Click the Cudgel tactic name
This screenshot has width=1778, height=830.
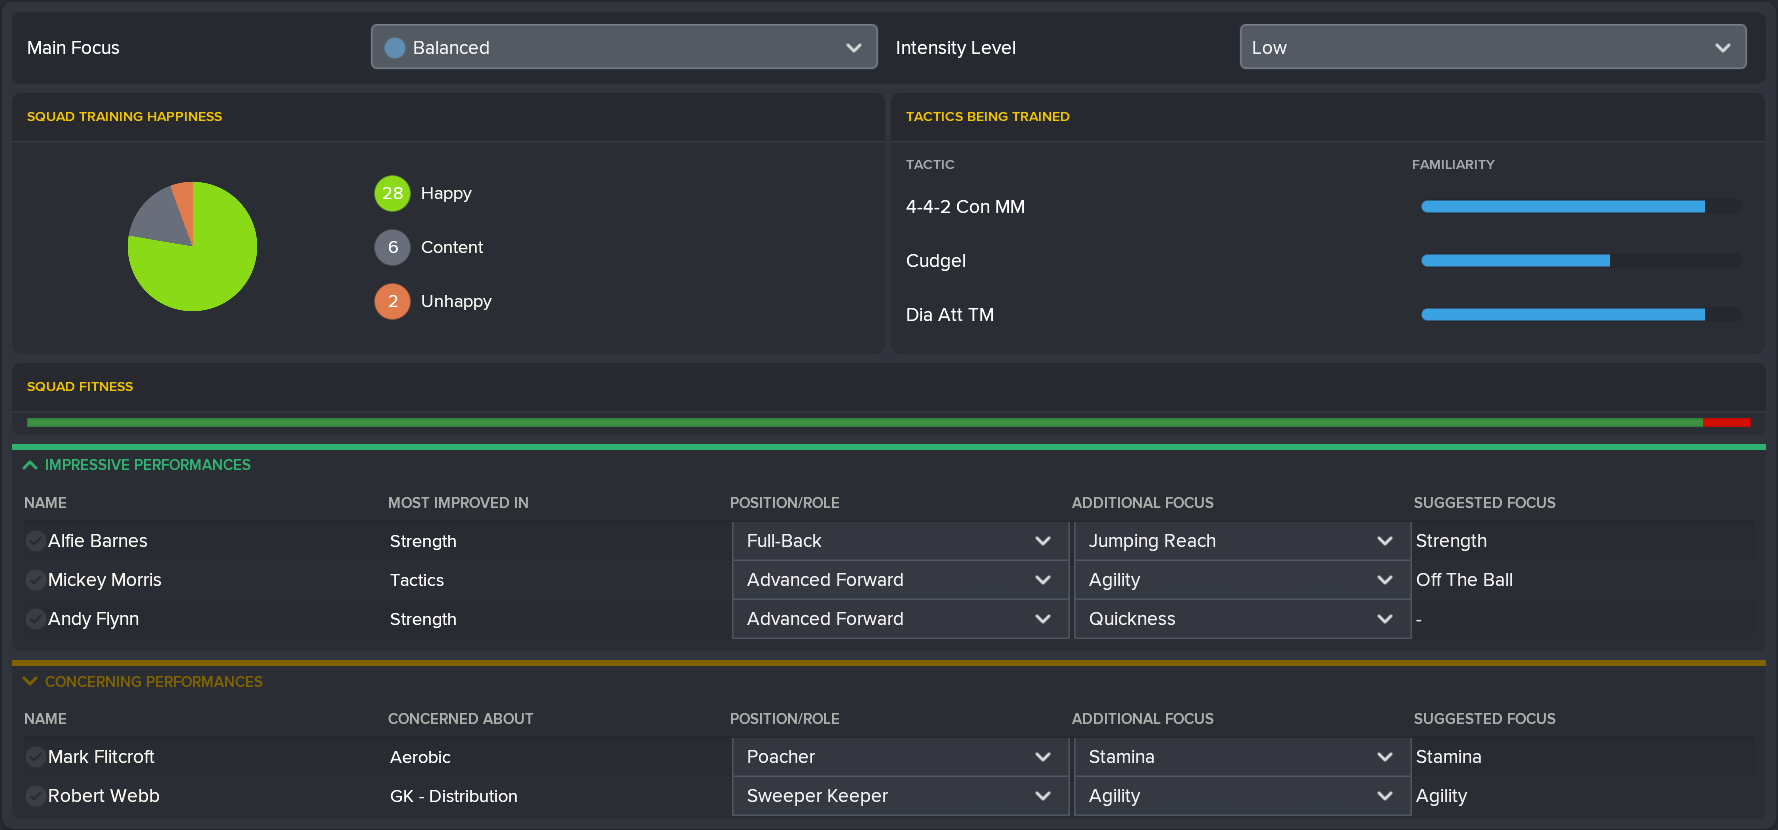(x=935, y=261)
